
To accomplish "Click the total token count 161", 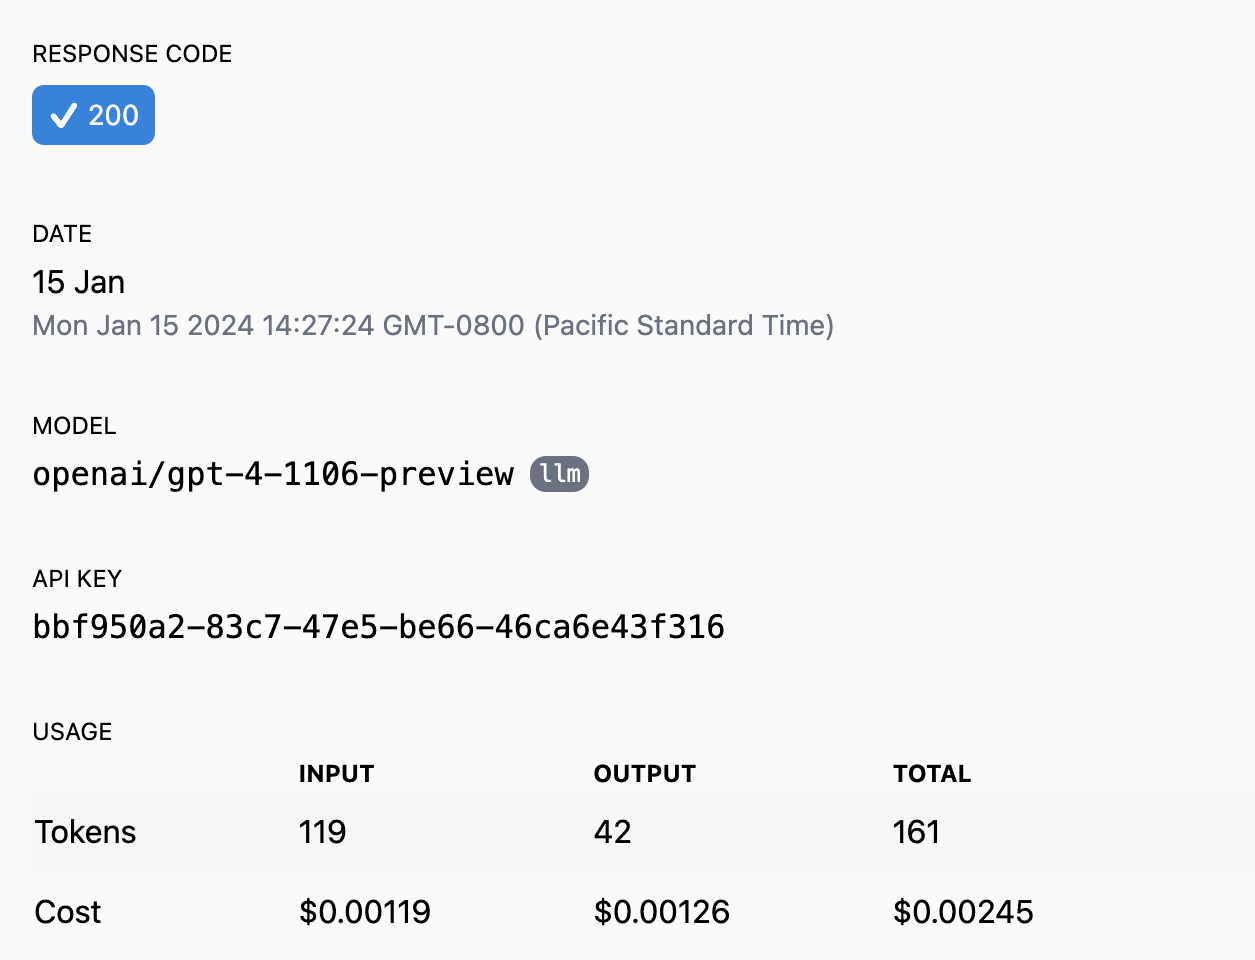I will click(x=916, y=831).
